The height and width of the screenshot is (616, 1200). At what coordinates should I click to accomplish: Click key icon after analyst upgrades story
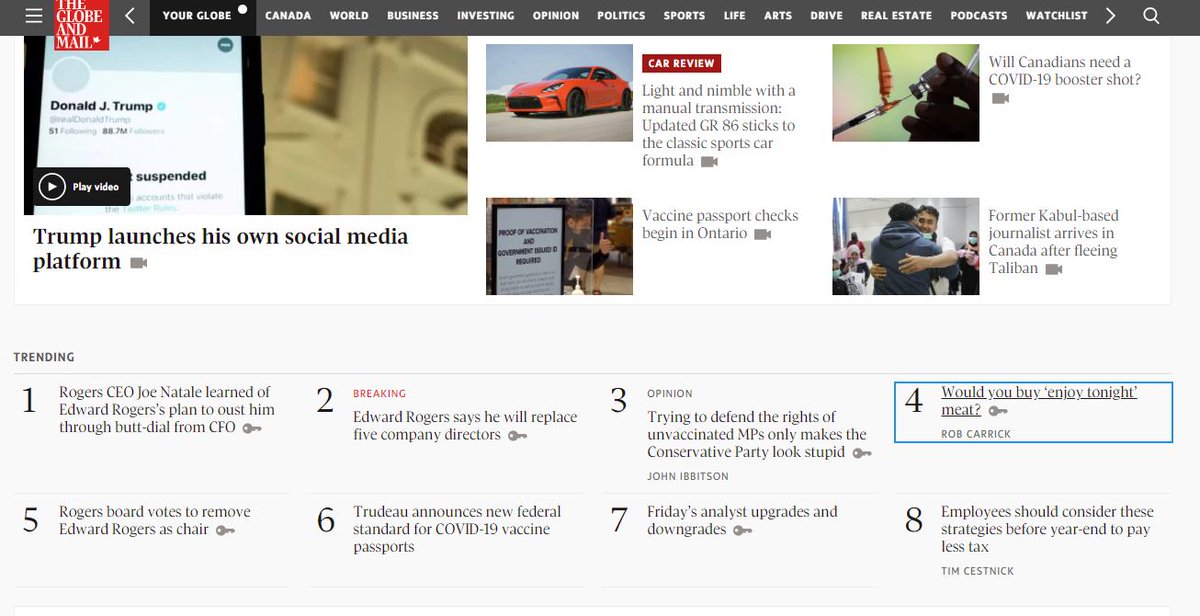(x=742, y=530)
